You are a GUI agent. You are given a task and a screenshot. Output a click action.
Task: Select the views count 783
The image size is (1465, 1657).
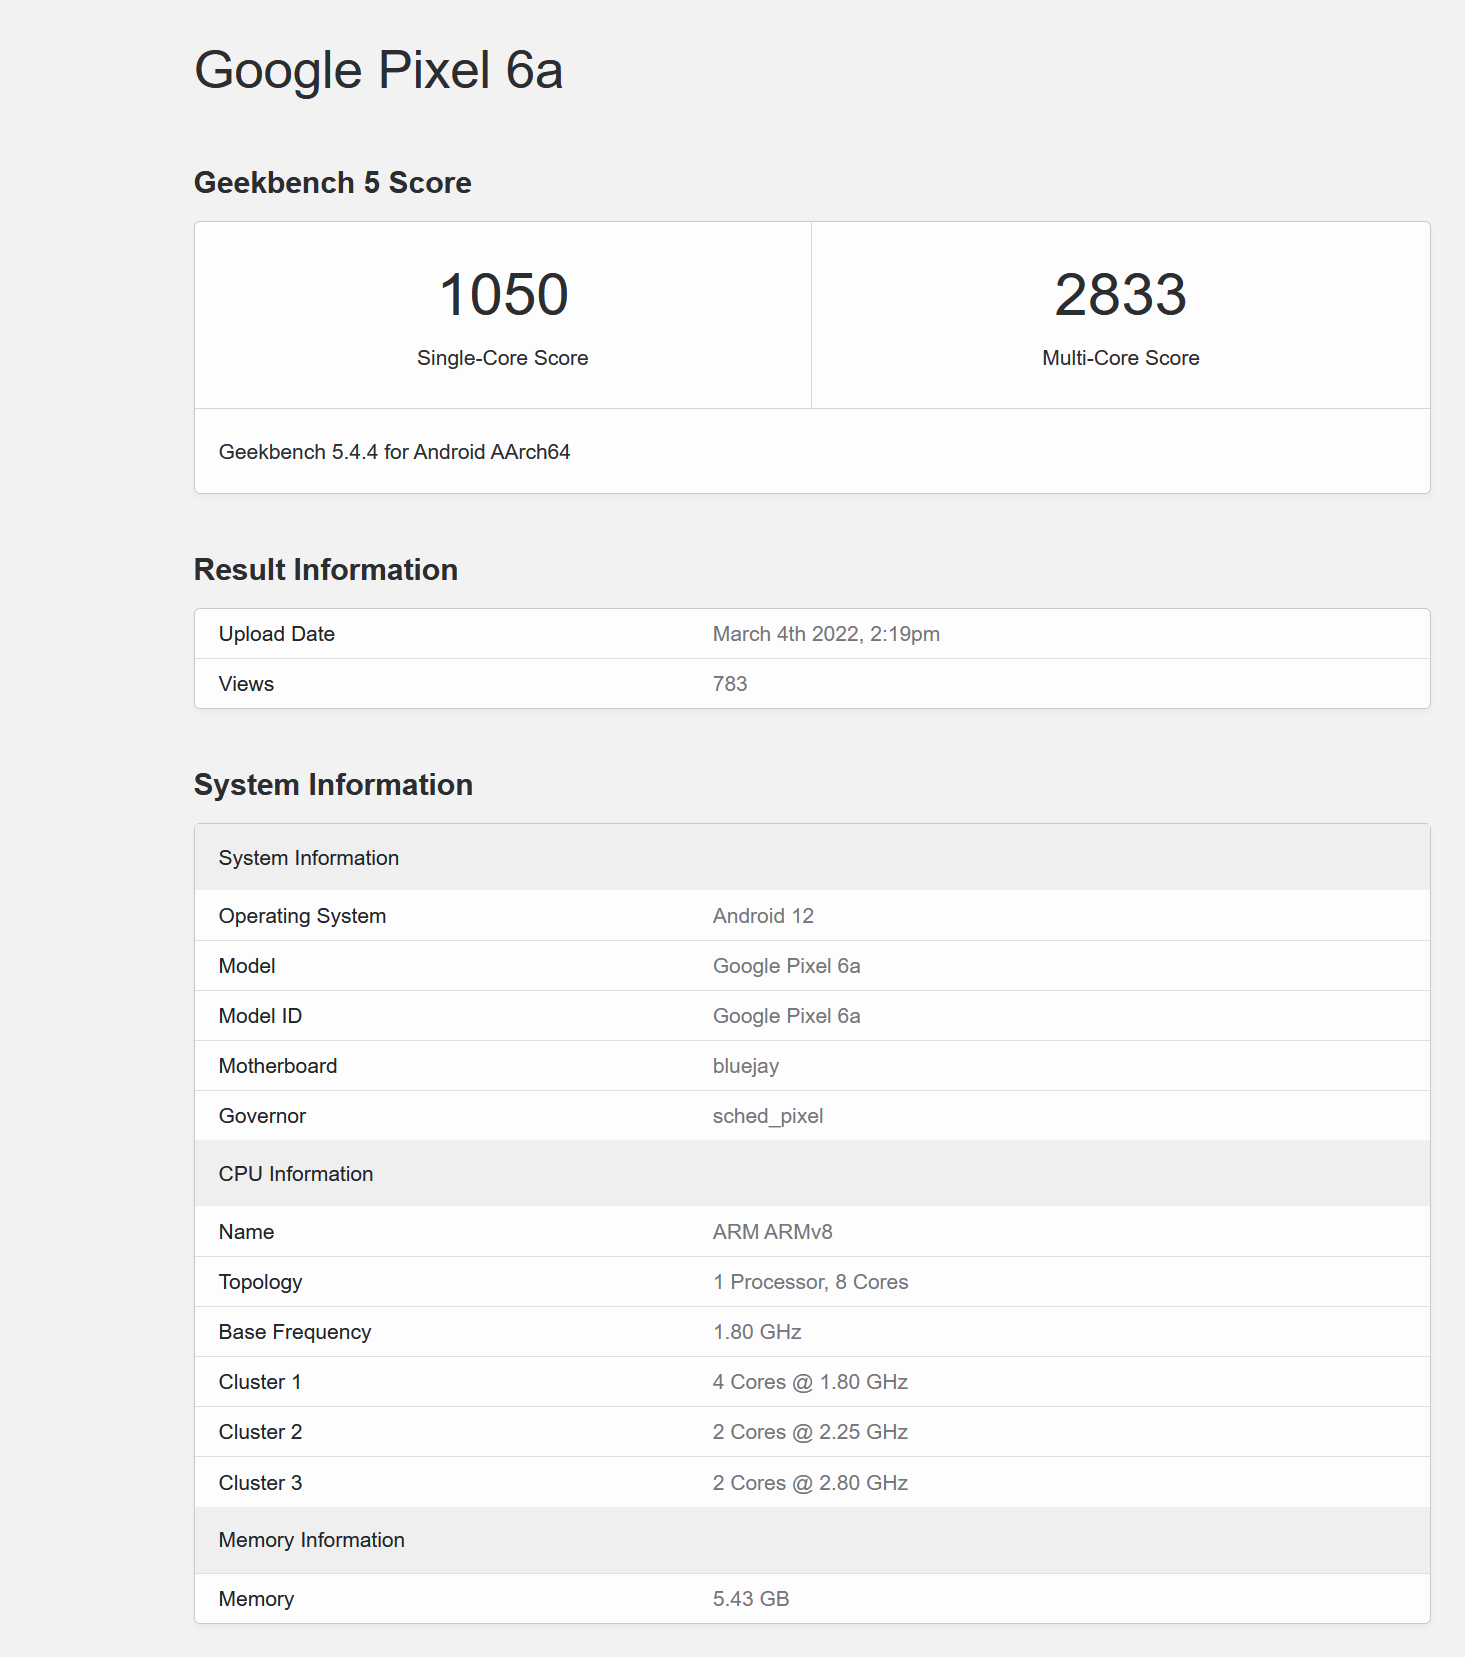pos(730,684)
